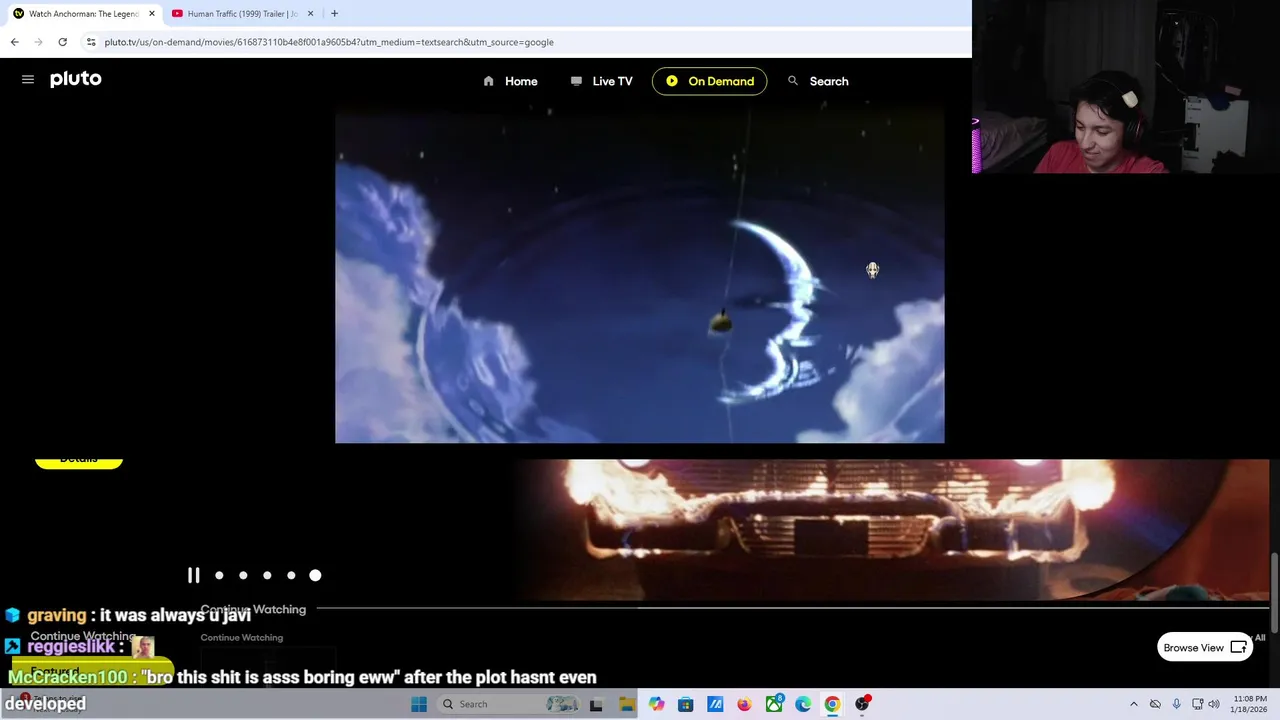This screenshot has width=1280, height=720.
Task: Click the Browse View button
Action: point(1205,647)
